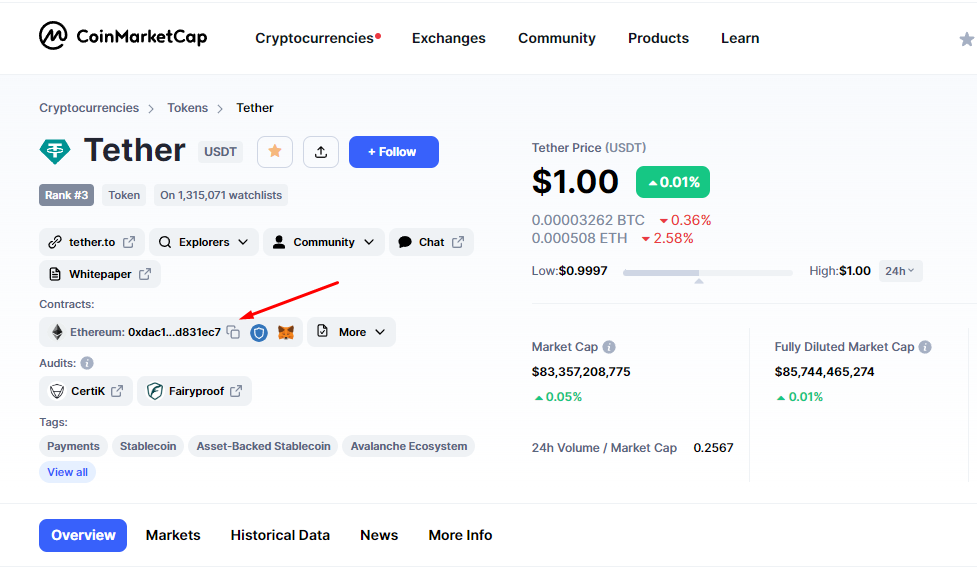This screenshot has height=578, width=977.
Task: Click the Asset-Backed Stablecoin tag
Action: (264, 446)
